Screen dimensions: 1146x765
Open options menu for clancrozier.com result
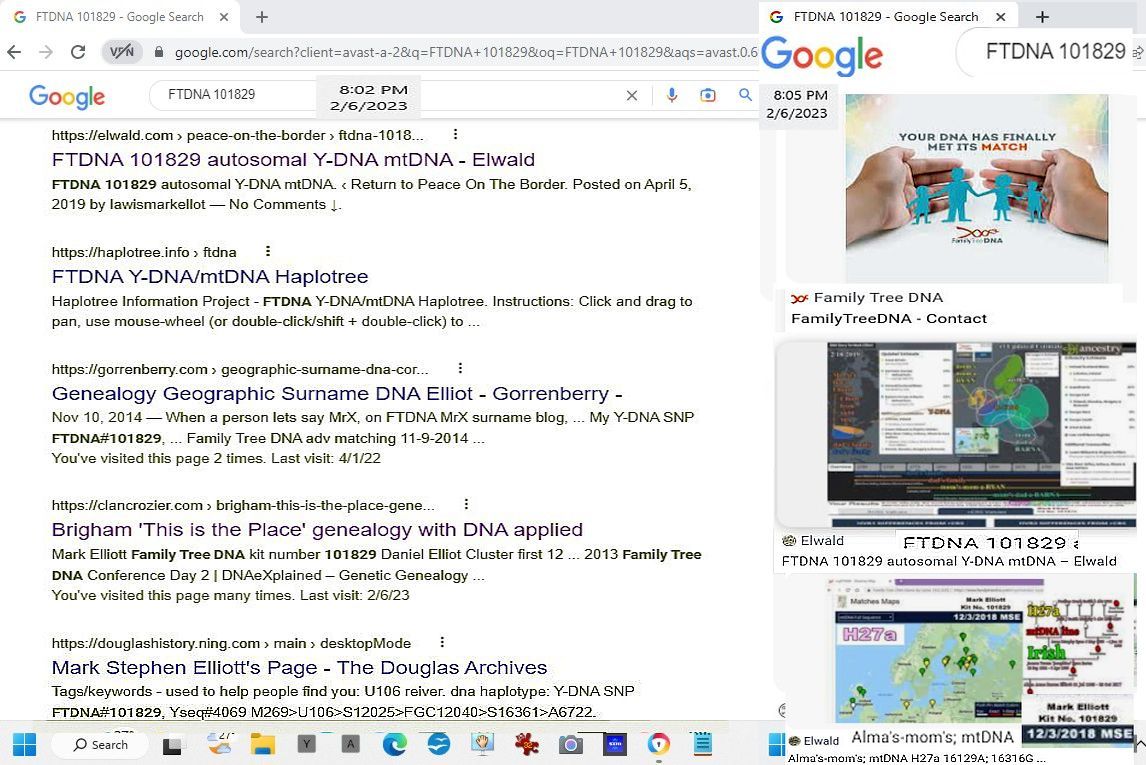[466, 504]
